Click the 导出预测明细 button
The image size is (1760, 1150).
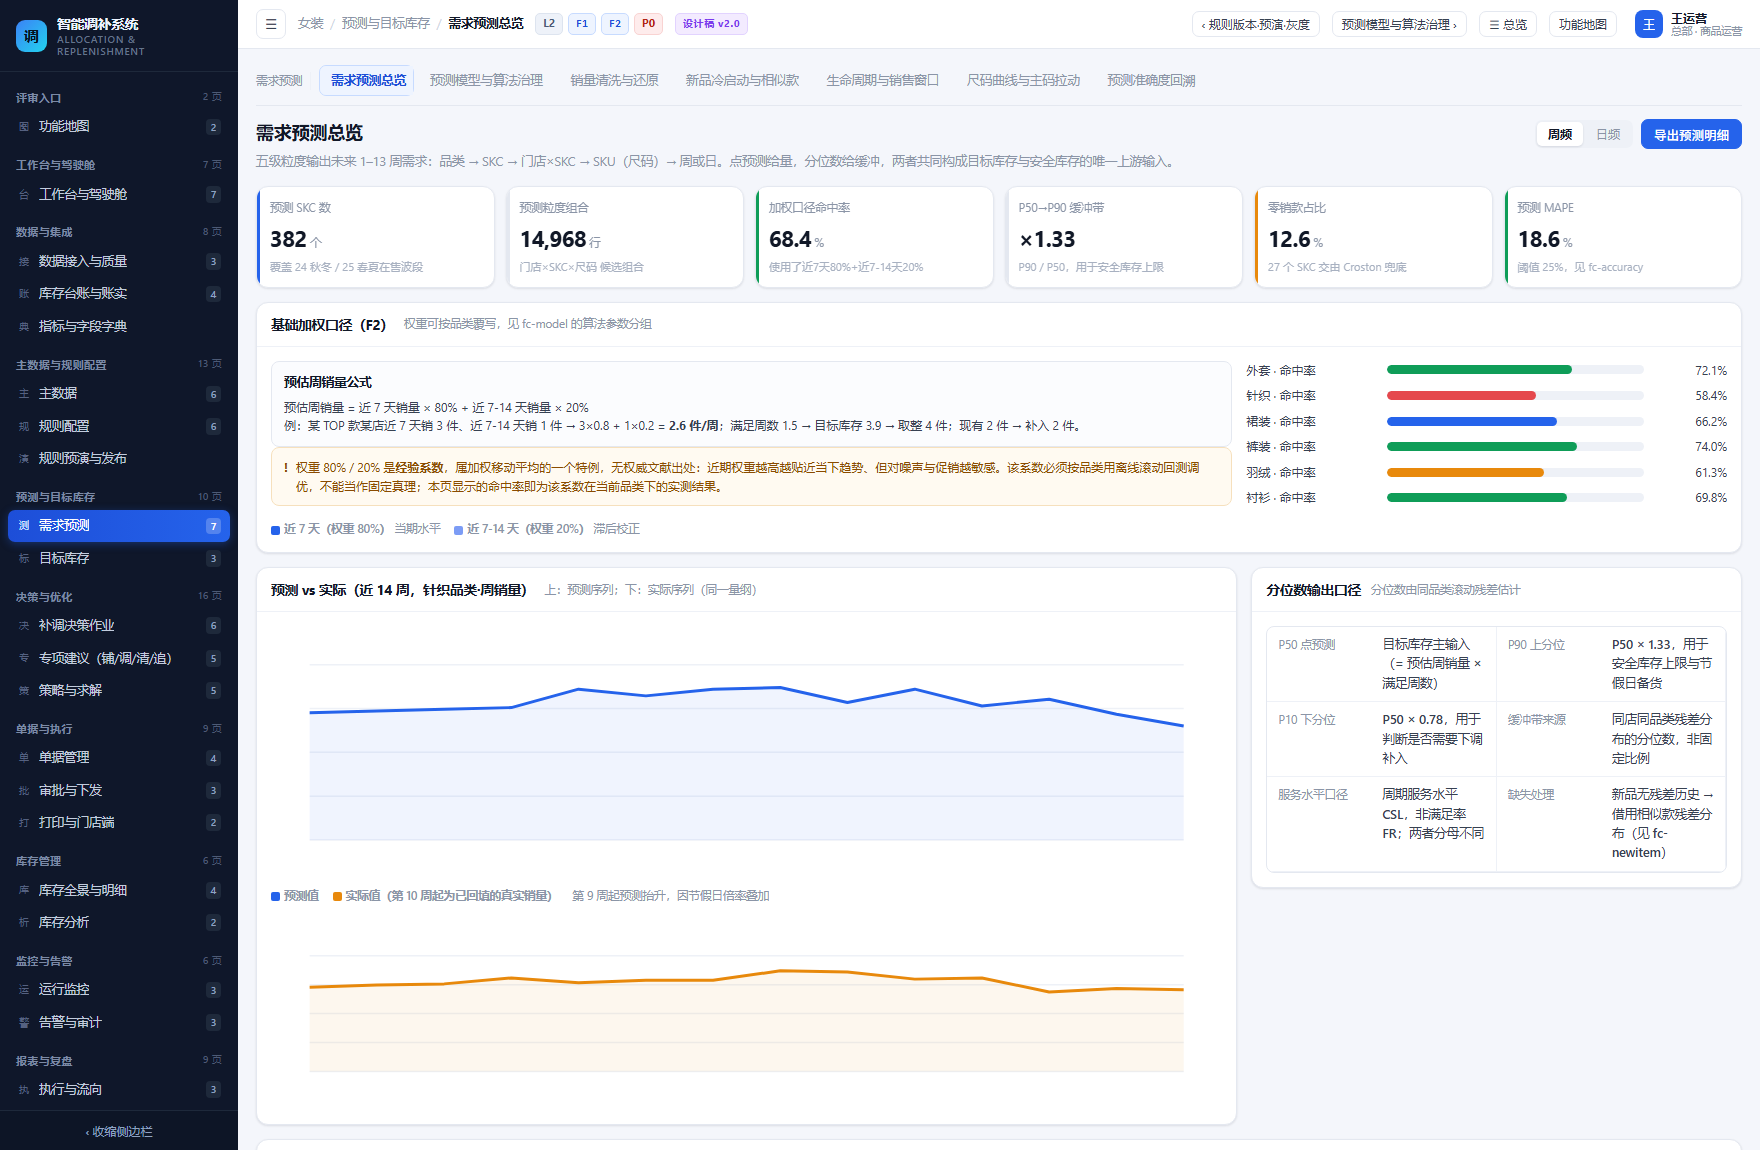[x=1691, y=135]
